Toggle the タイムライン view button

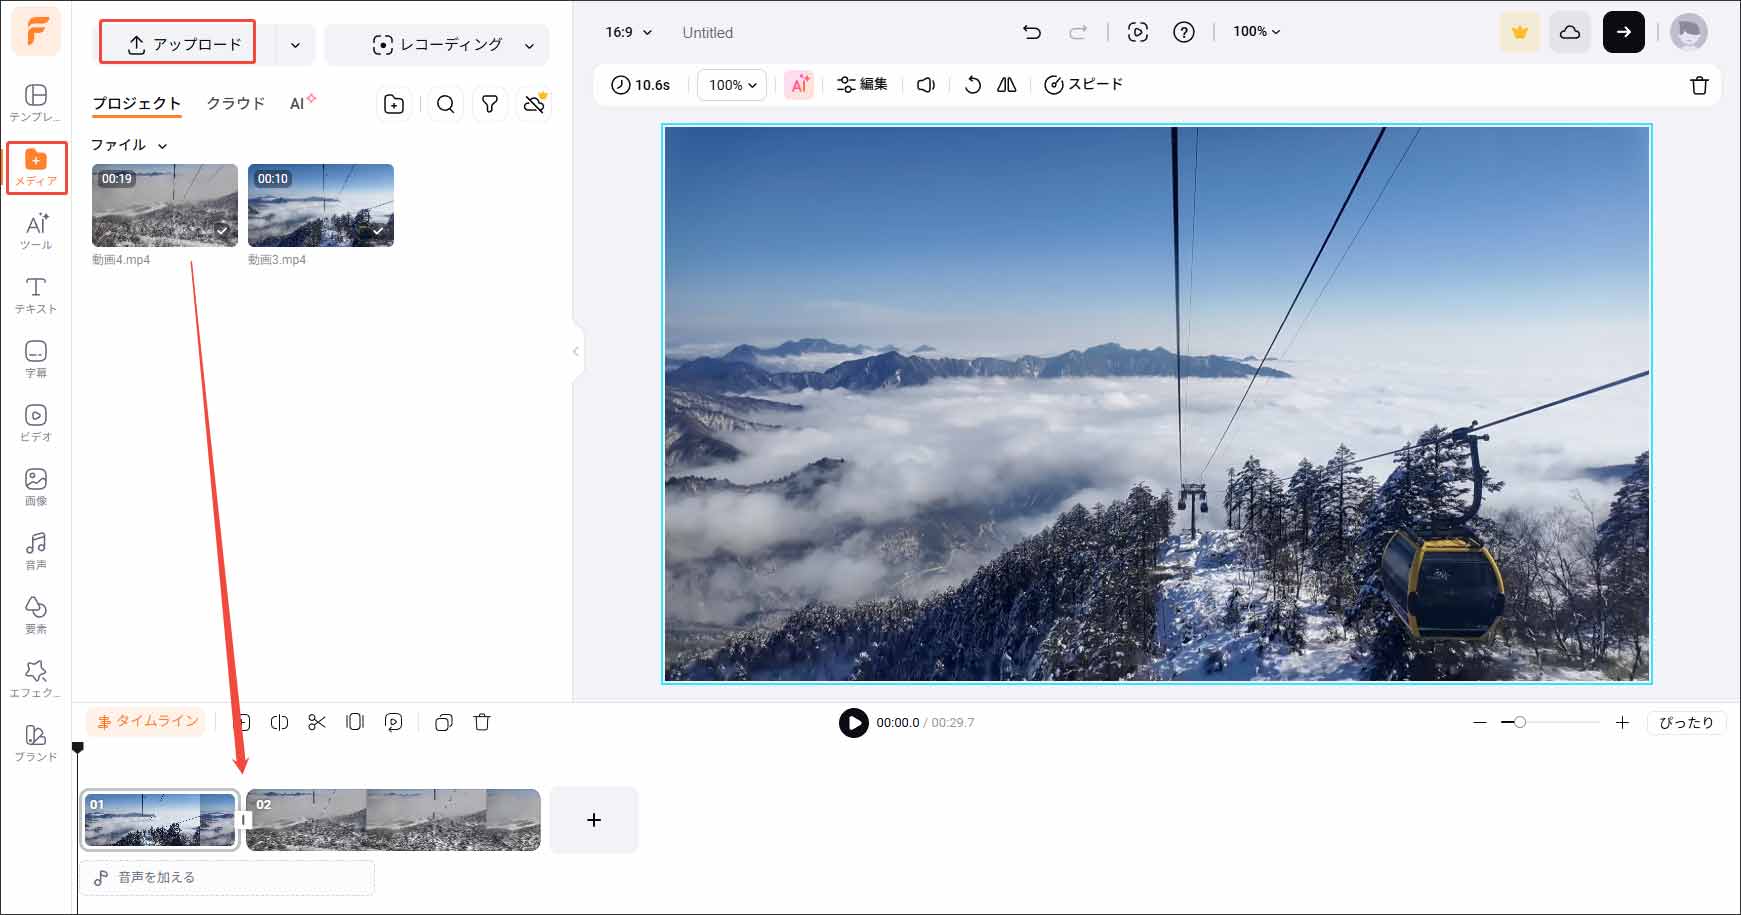146,721
